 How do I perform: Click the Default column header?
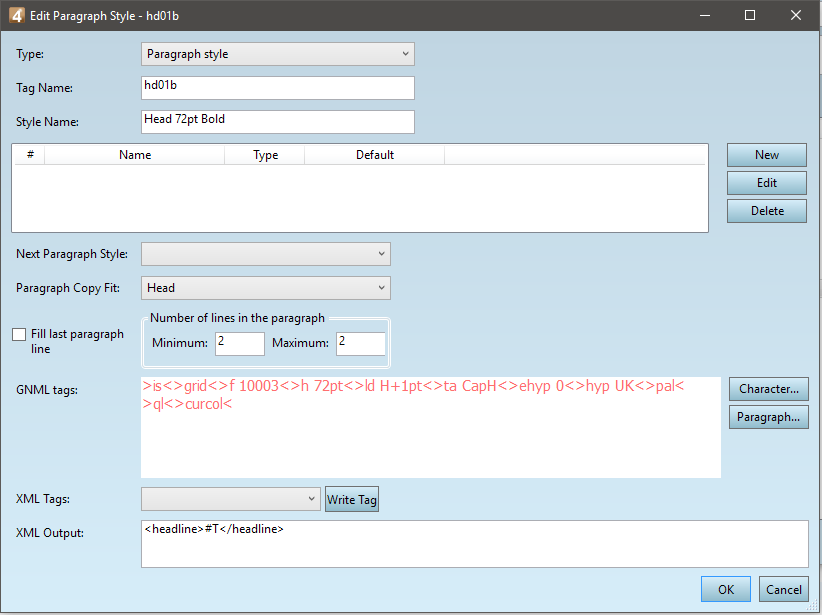pos(374,155)
